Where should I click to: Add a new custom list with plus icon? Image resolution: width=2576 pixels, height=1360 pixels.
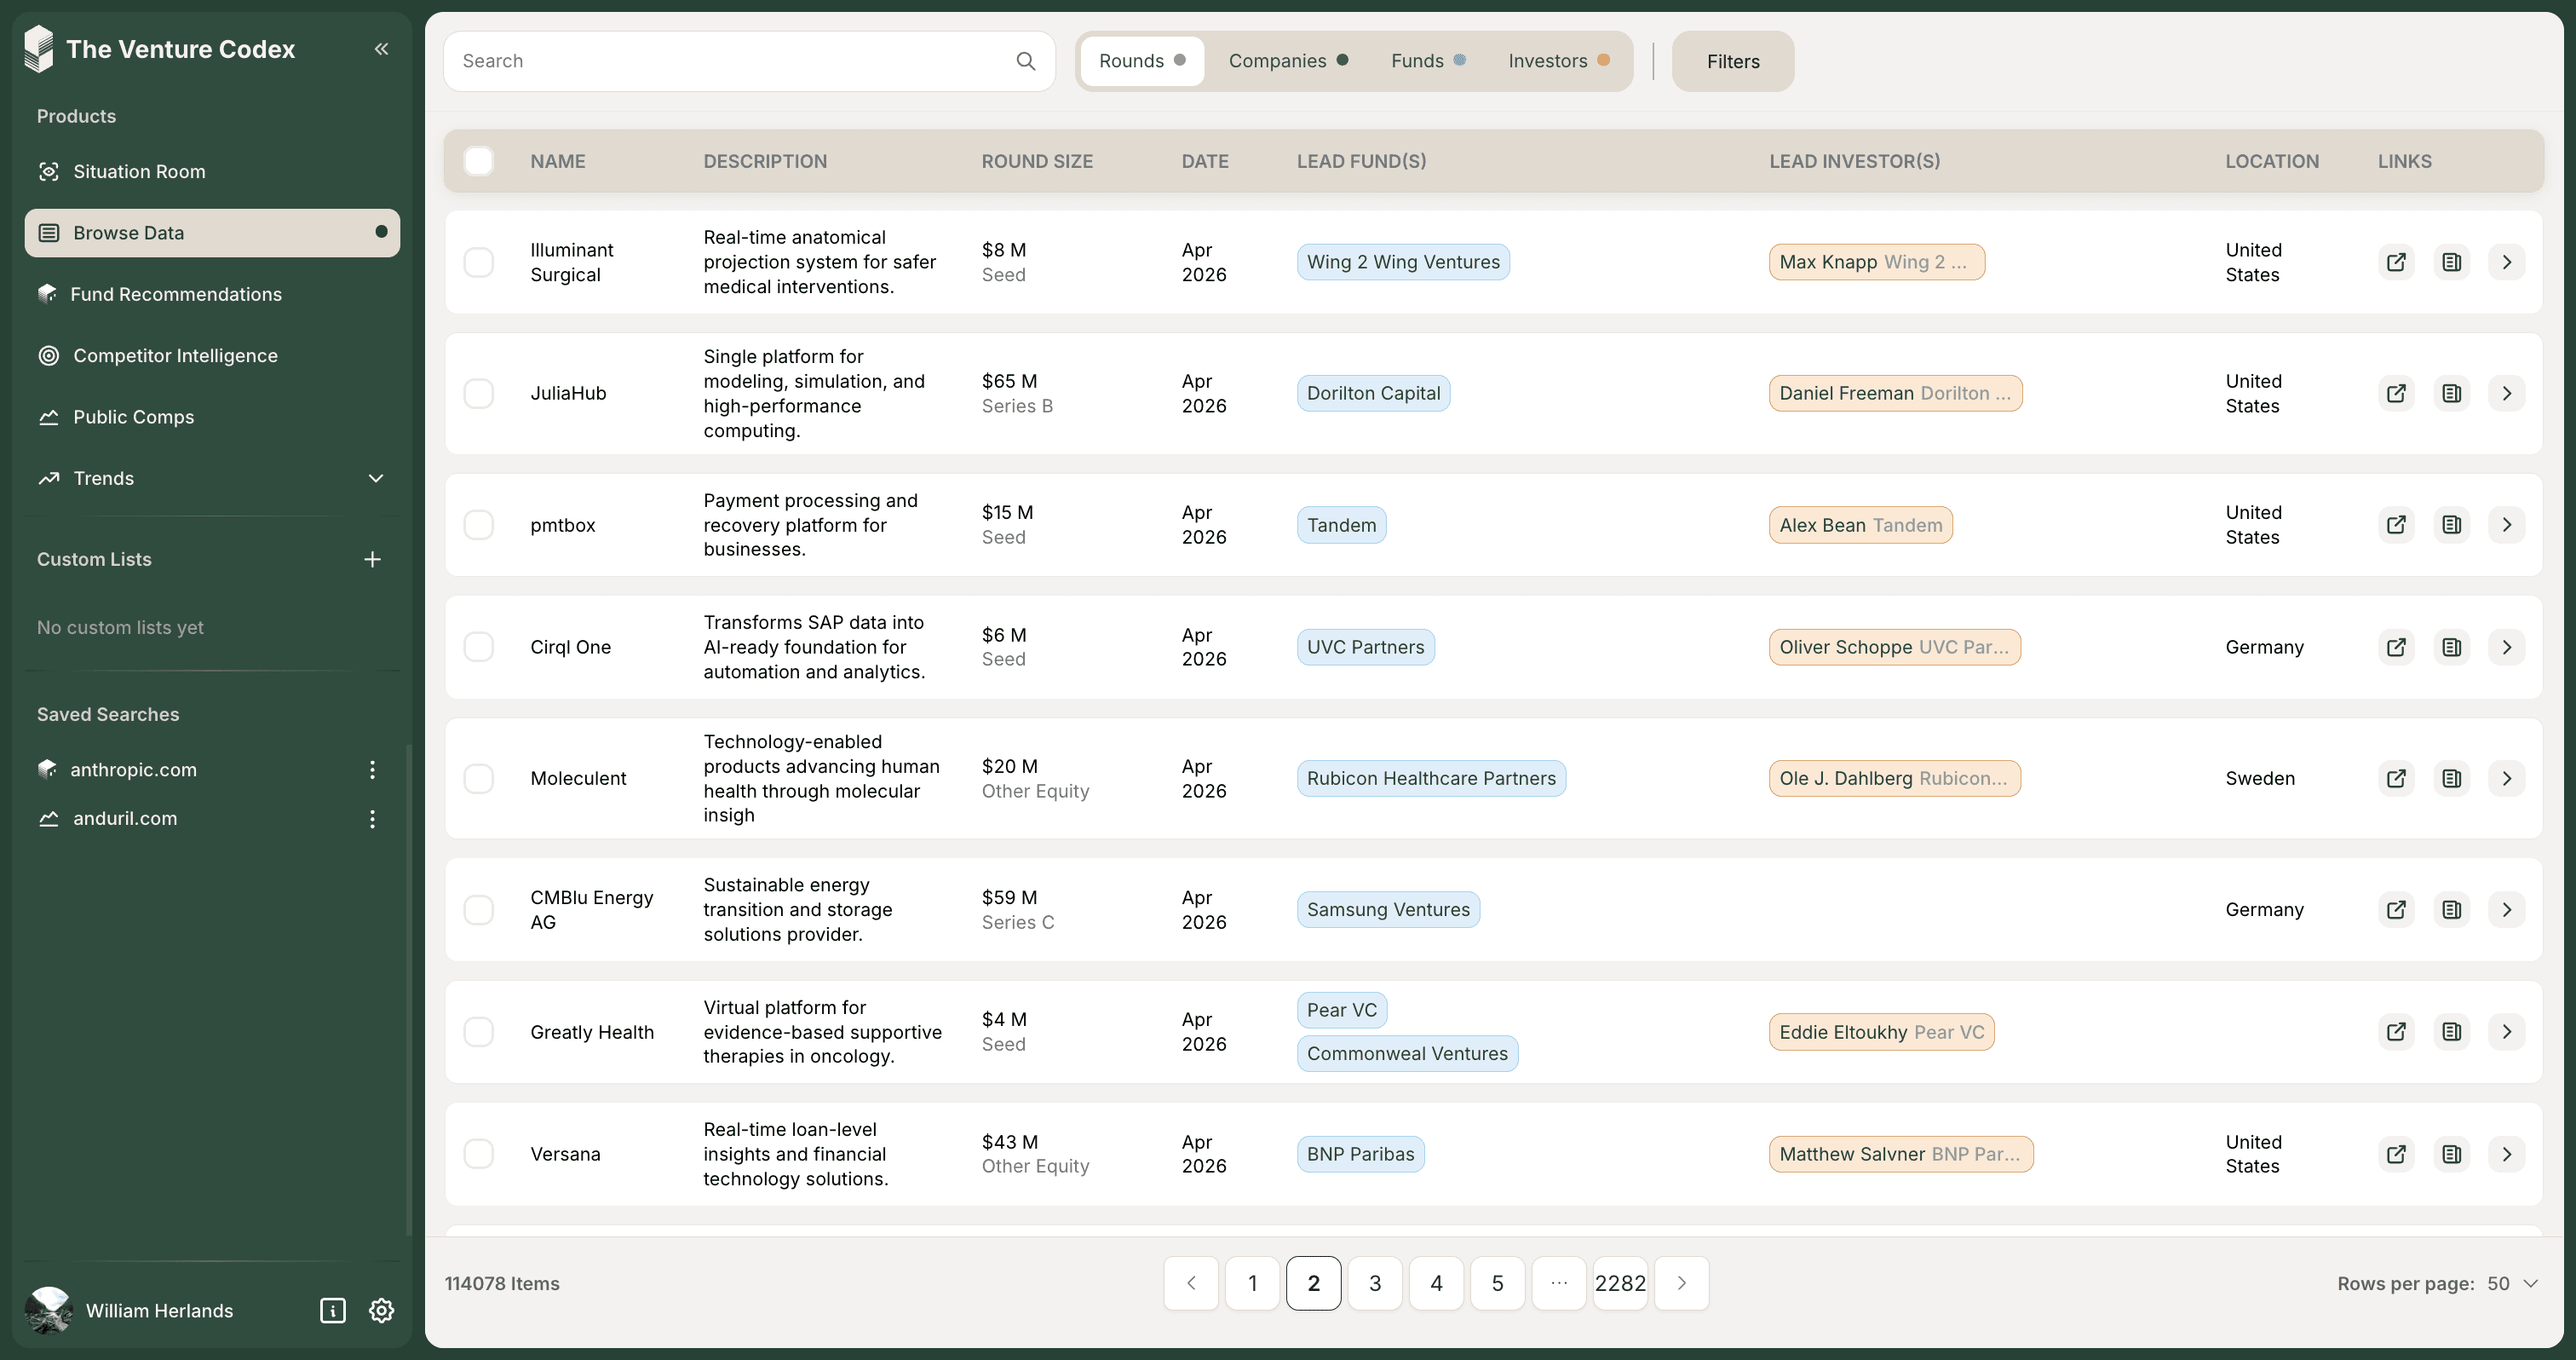click(372, 560)
